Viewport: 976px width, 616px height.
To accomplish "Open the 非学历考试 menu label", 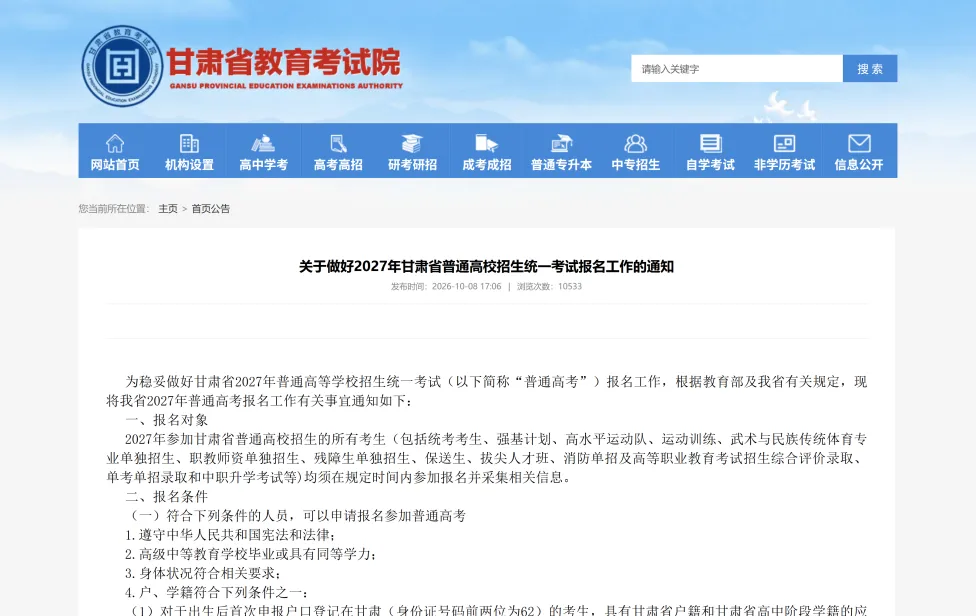I will pyautogui.click(x=784, y=165).
